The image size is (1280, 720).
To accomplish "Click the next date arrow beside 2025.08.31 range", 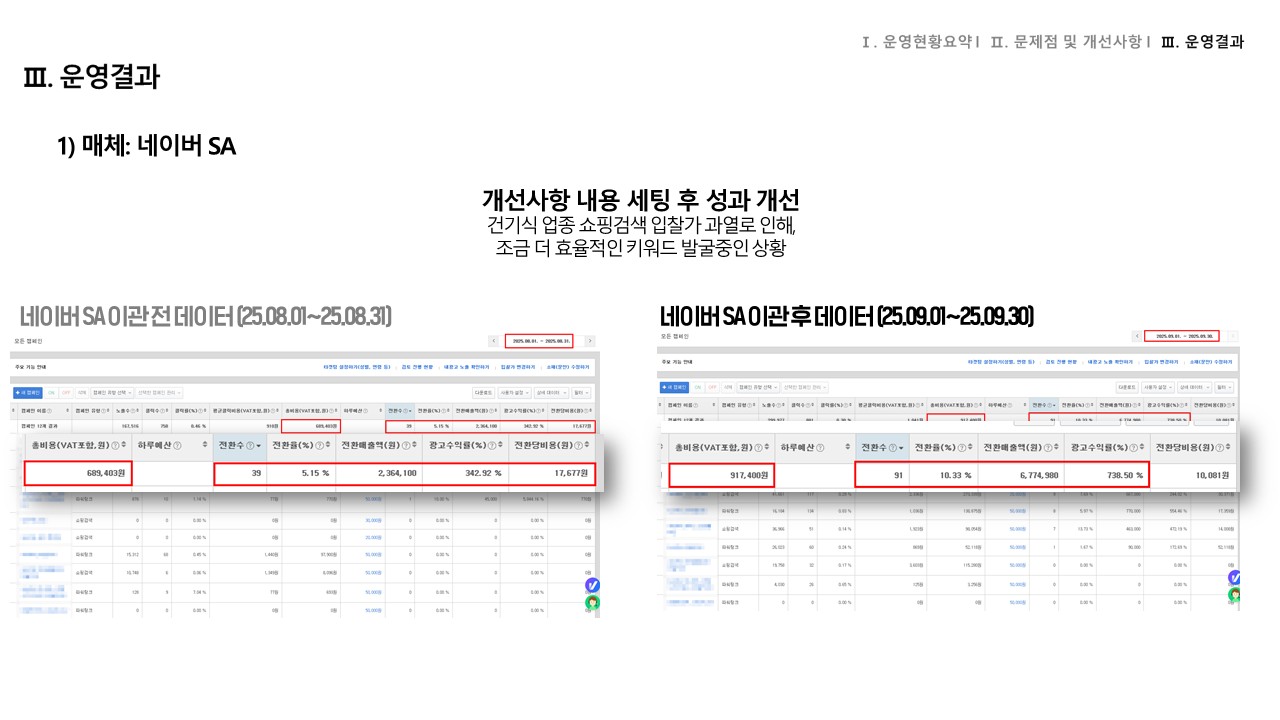I will [x=589, y=341].
